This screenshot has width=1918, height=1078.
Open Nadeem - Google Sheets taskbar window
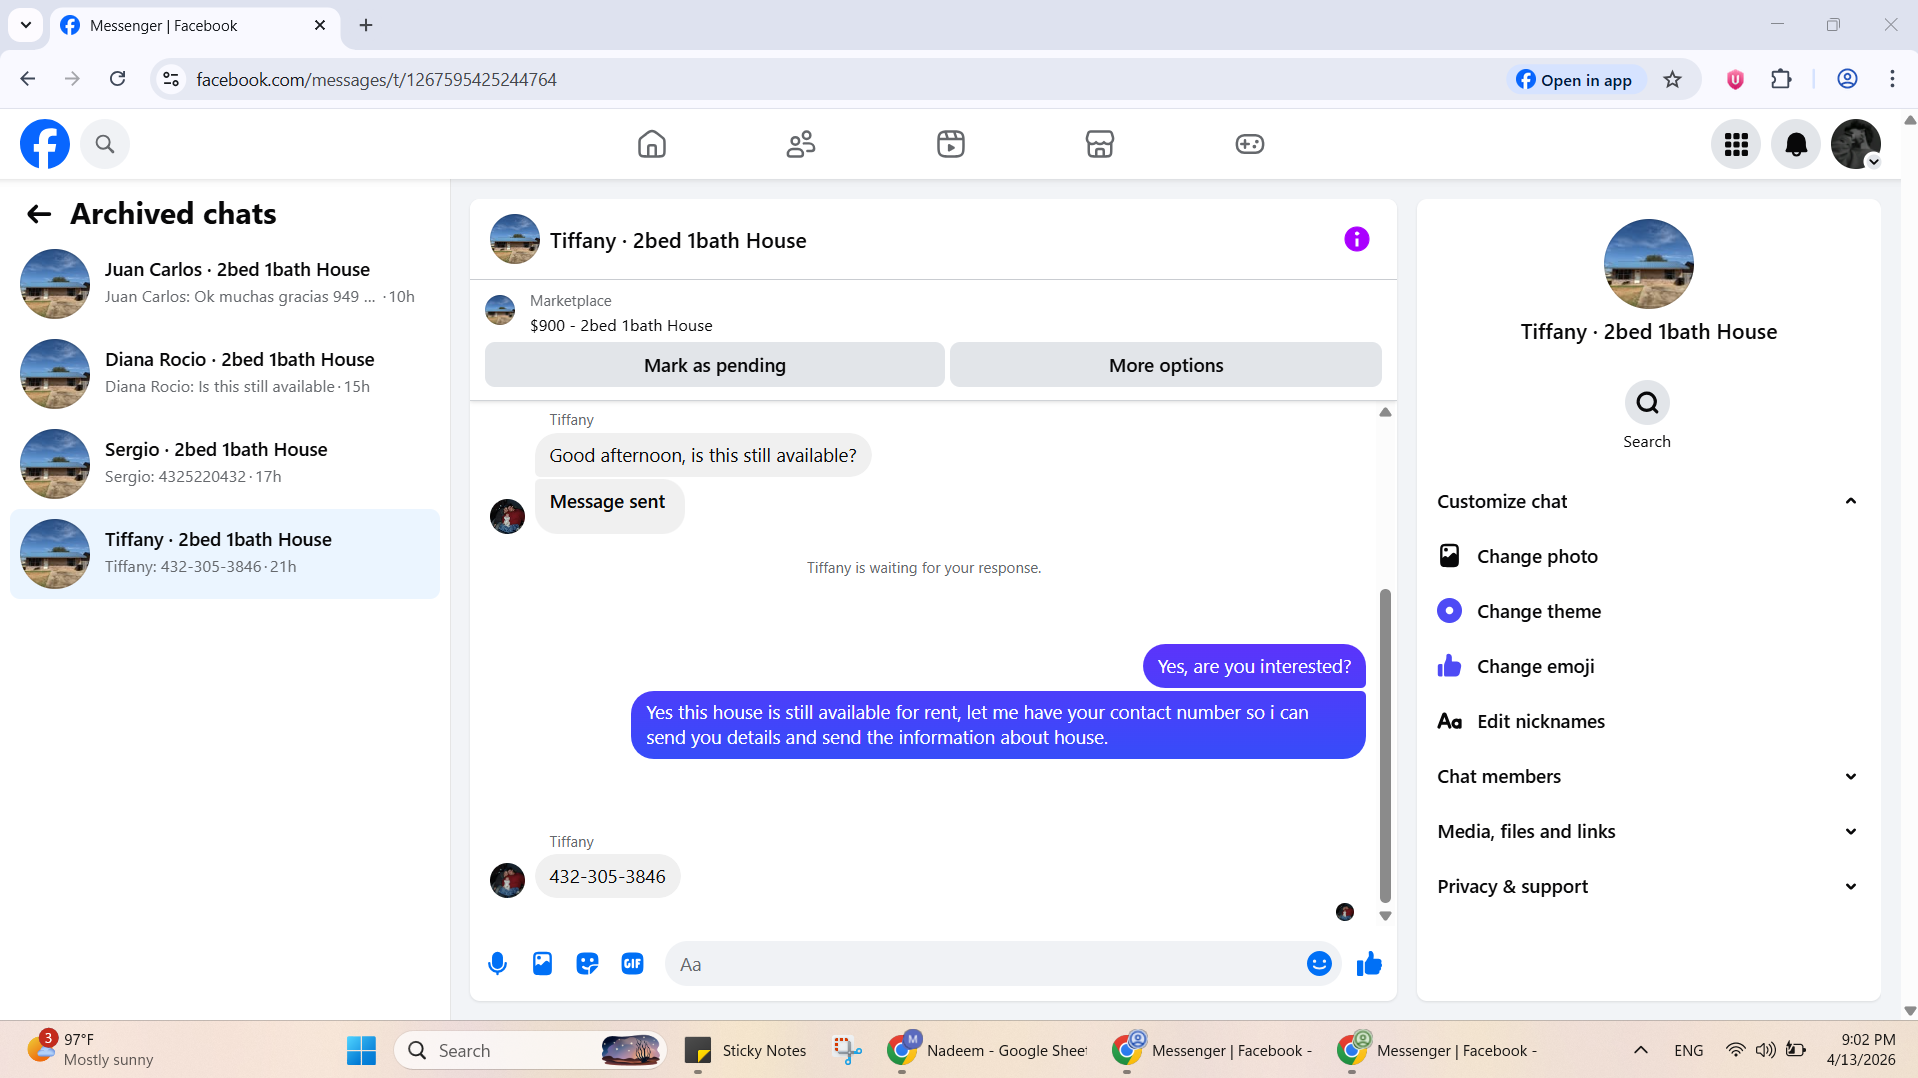tap(989, 1050)
